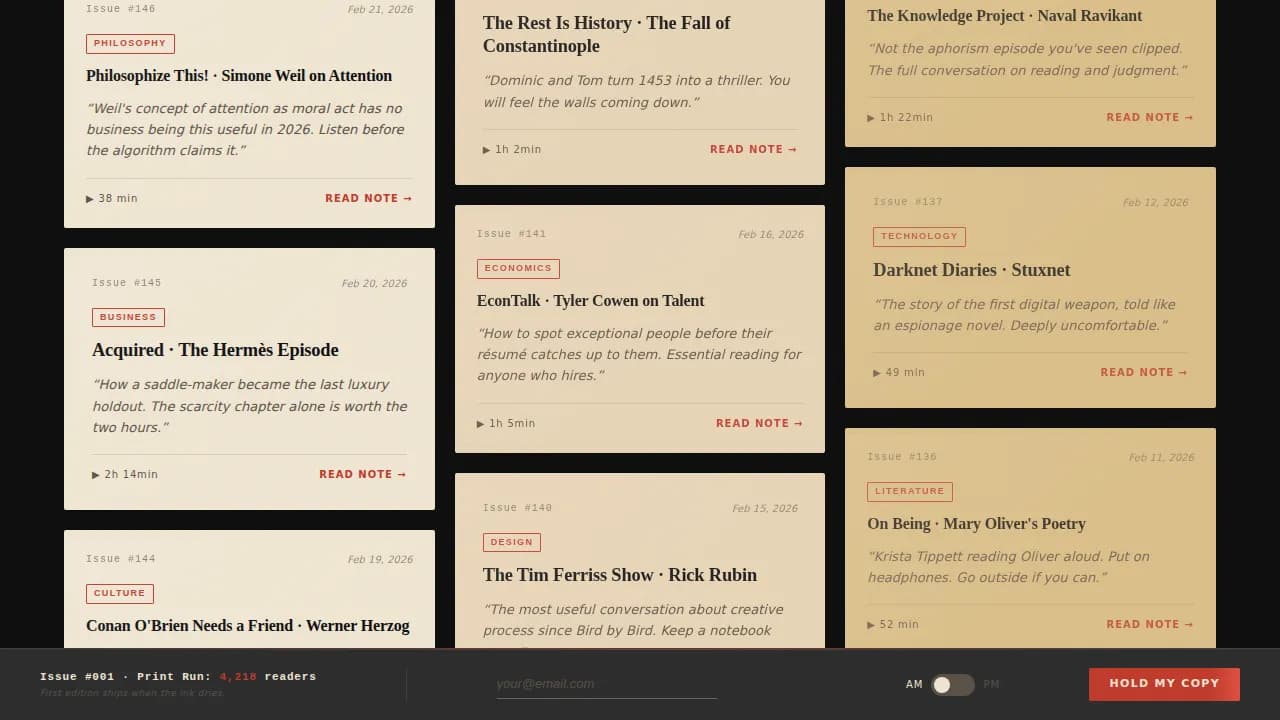
Task: Open title The Knowledge Project · Naval Ravikant
Action: pos(1005,16)
